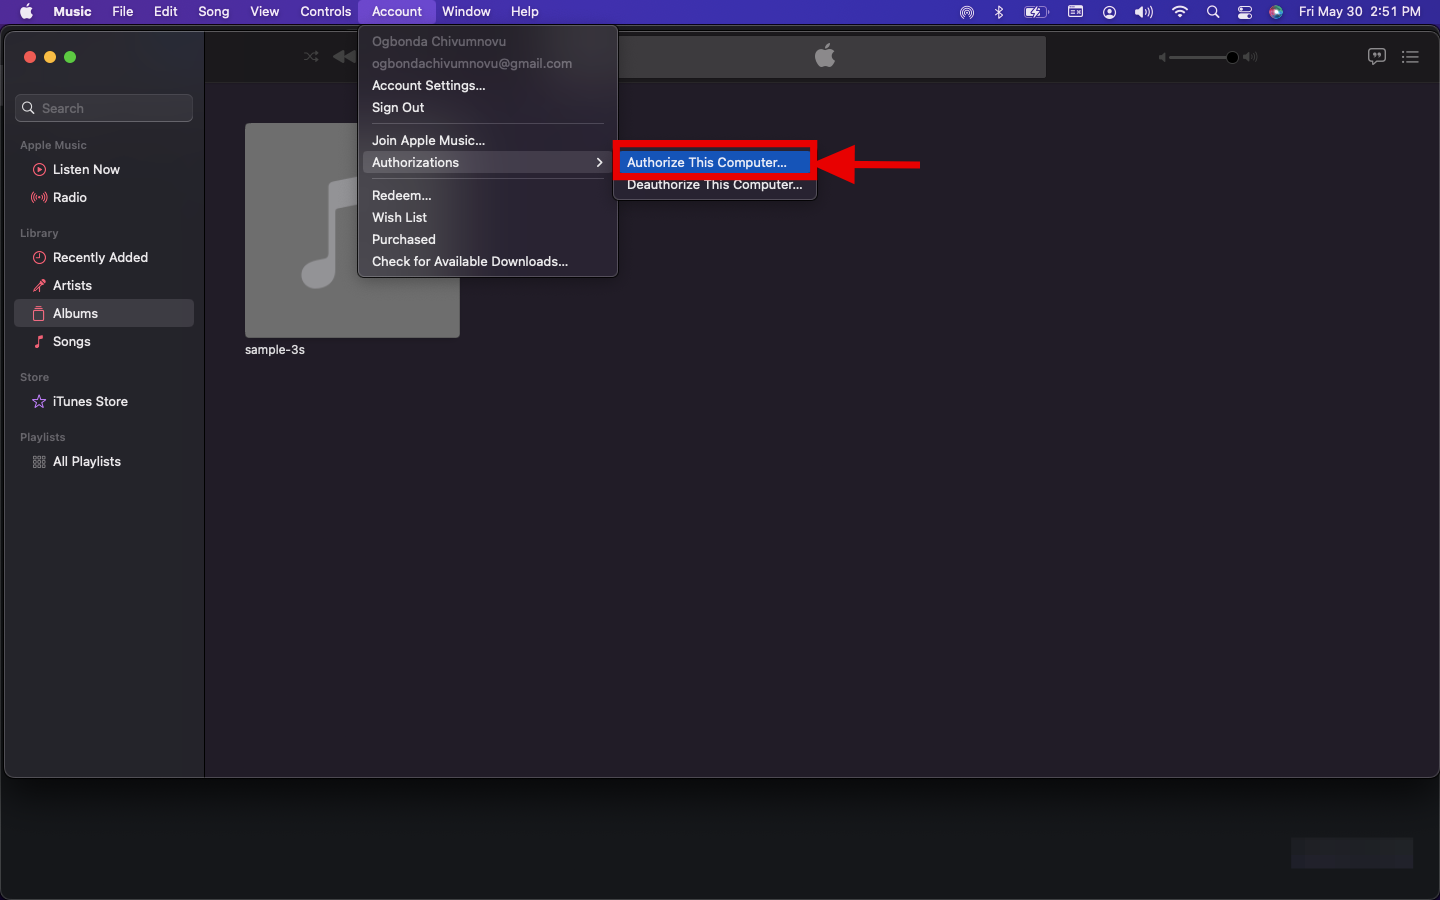Click the Apple logo now-playing display

pos(825,56)
